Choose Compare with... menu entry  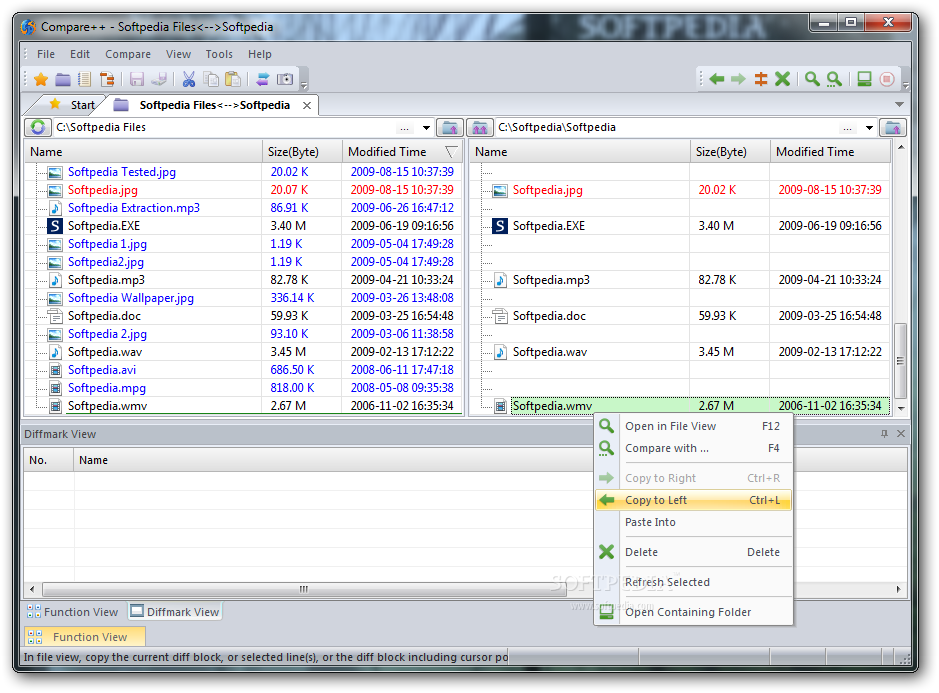tap(693, 448)
